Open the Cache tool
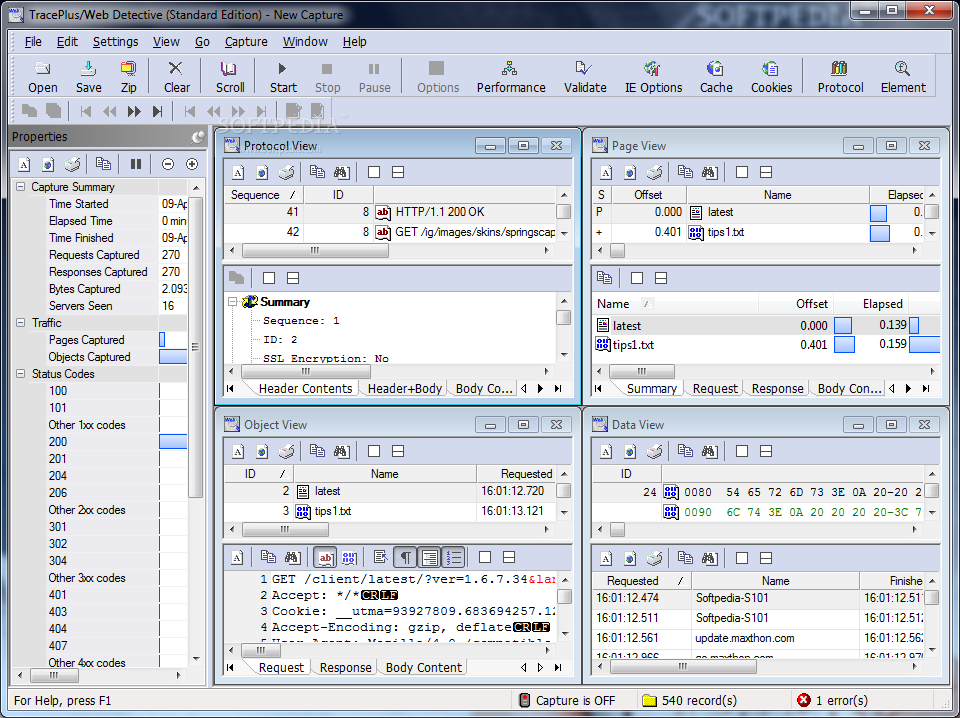The image size is (960, 718). pyautogui.click(x=716, y=77)
